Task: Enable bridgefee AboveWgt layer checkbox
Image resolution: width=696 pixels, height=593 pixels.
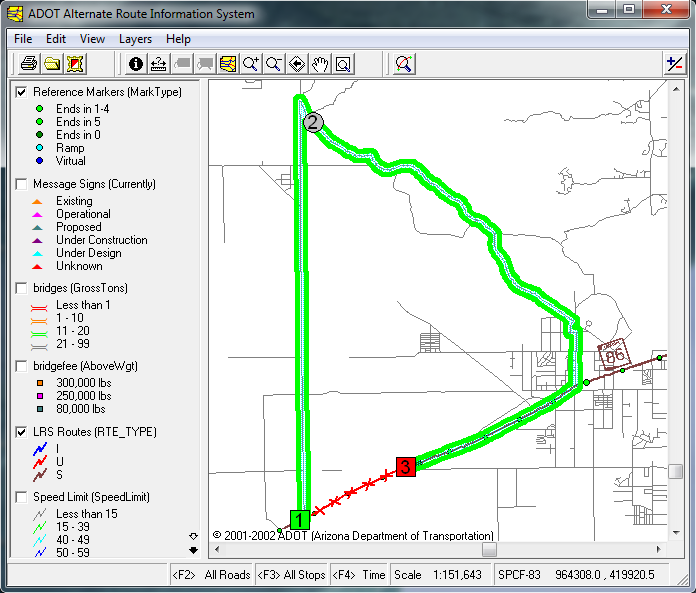Action: [x=21, y=366]
